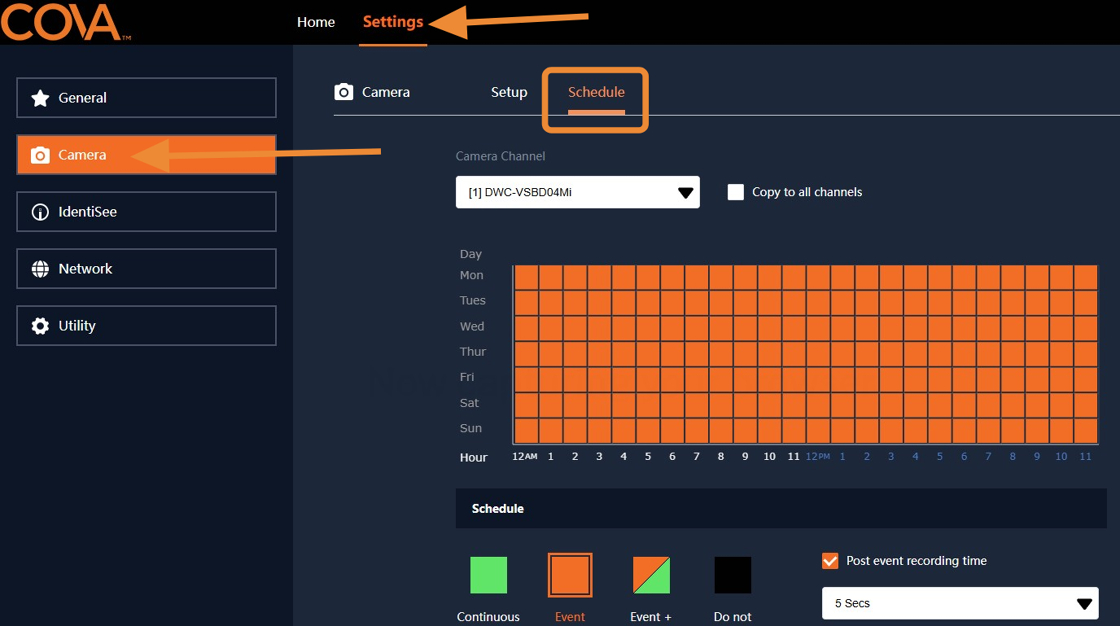Switch to the Setup tab
Image resolution: width=1120 pixels, height=626 pixels.
pyautogui.click(x=509, y=92)
